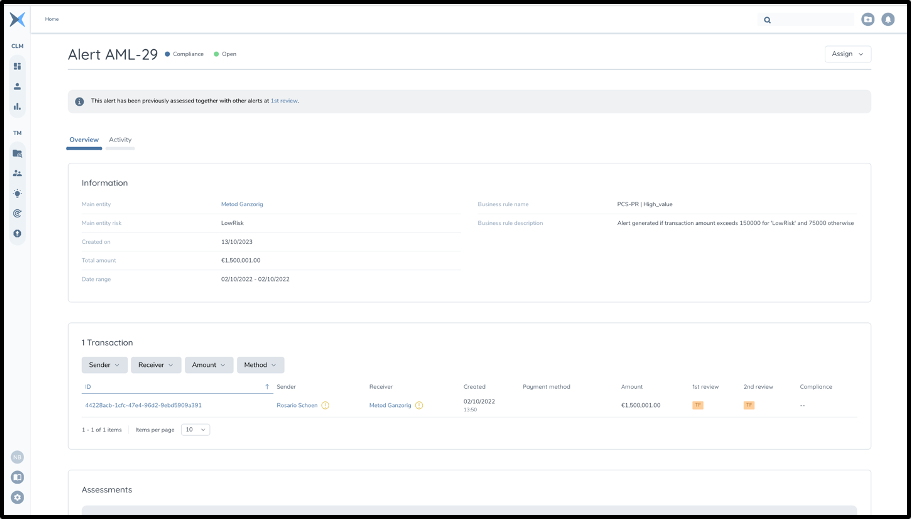Open the lightbulb icon in sidebar
The height and width of the screenshot is (520, 912).
pyautogui.click(x=17, y=193)
